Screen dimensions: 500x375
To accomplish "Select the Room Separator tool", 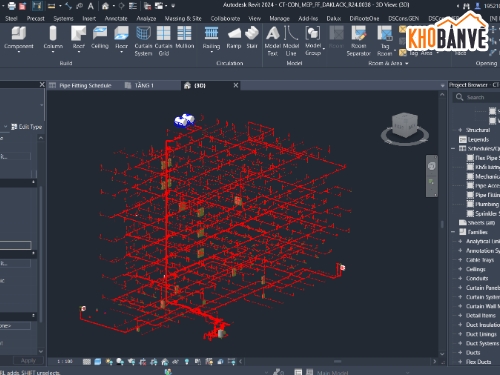I will [x=358, y=33].
